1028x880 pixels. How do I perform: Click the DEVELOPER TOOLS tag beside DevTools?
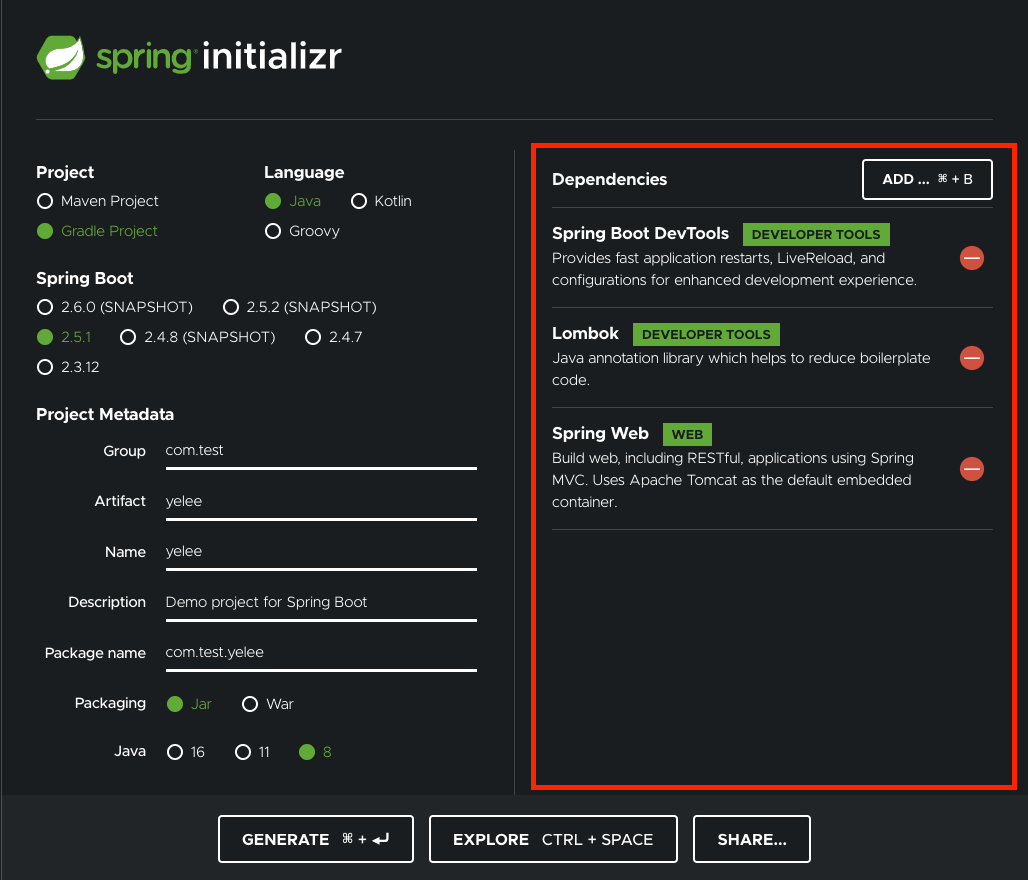(x=816, y=234)
